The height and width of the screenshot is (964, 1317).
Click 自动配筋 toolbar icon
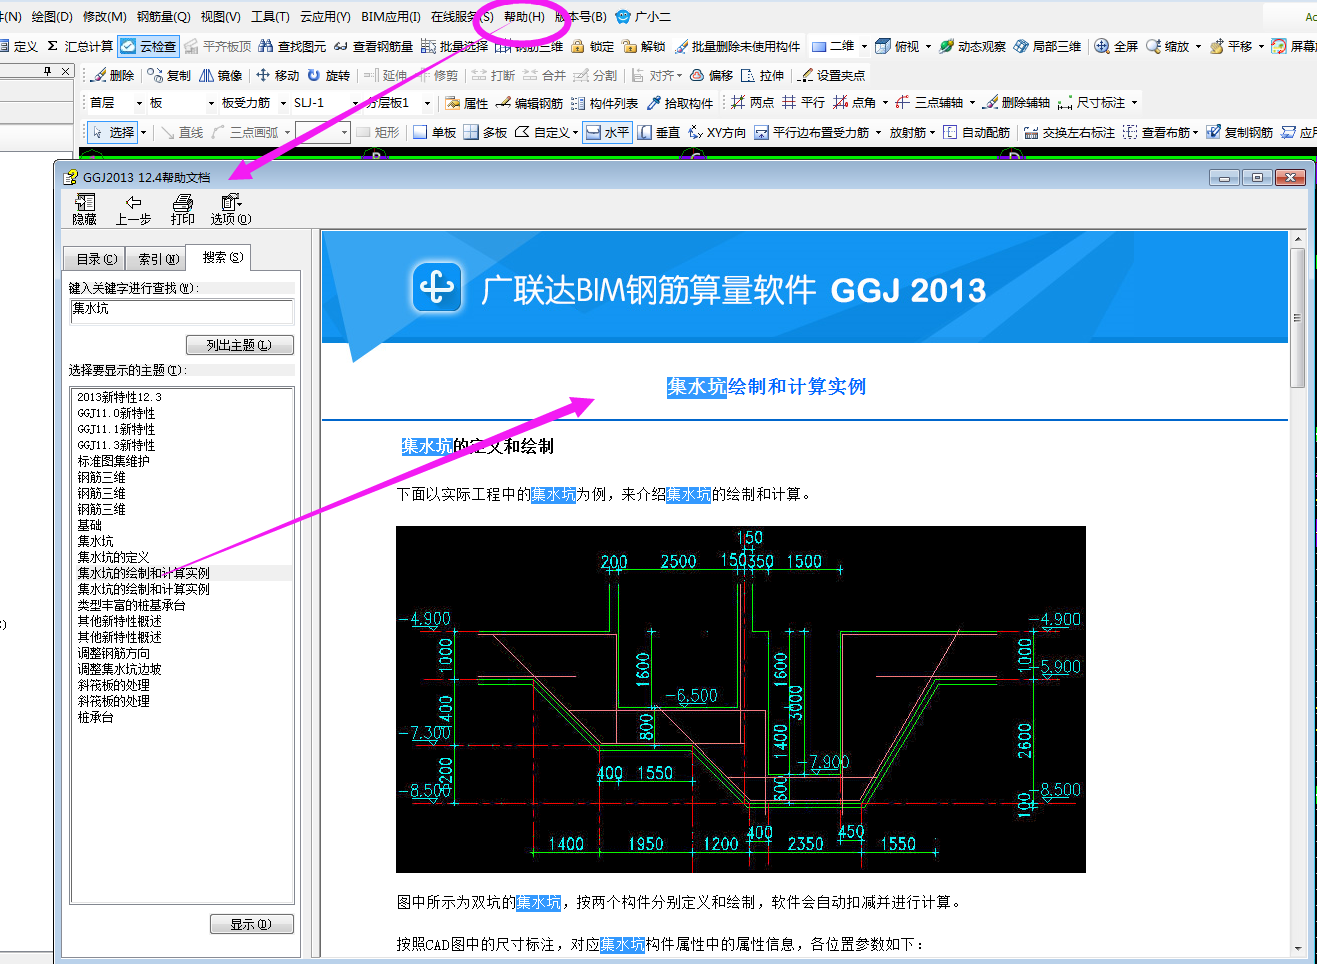click(951, 132)
